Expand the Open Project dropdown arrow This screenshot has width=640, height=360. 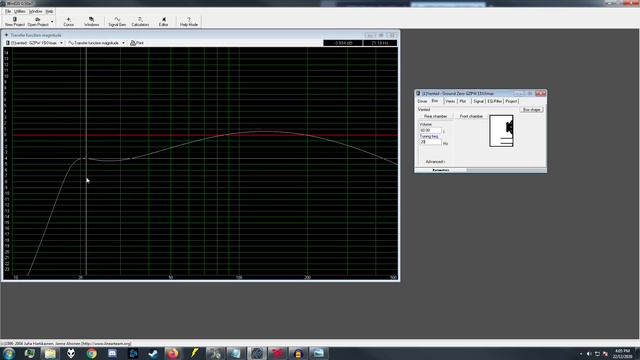click(52, 22)
